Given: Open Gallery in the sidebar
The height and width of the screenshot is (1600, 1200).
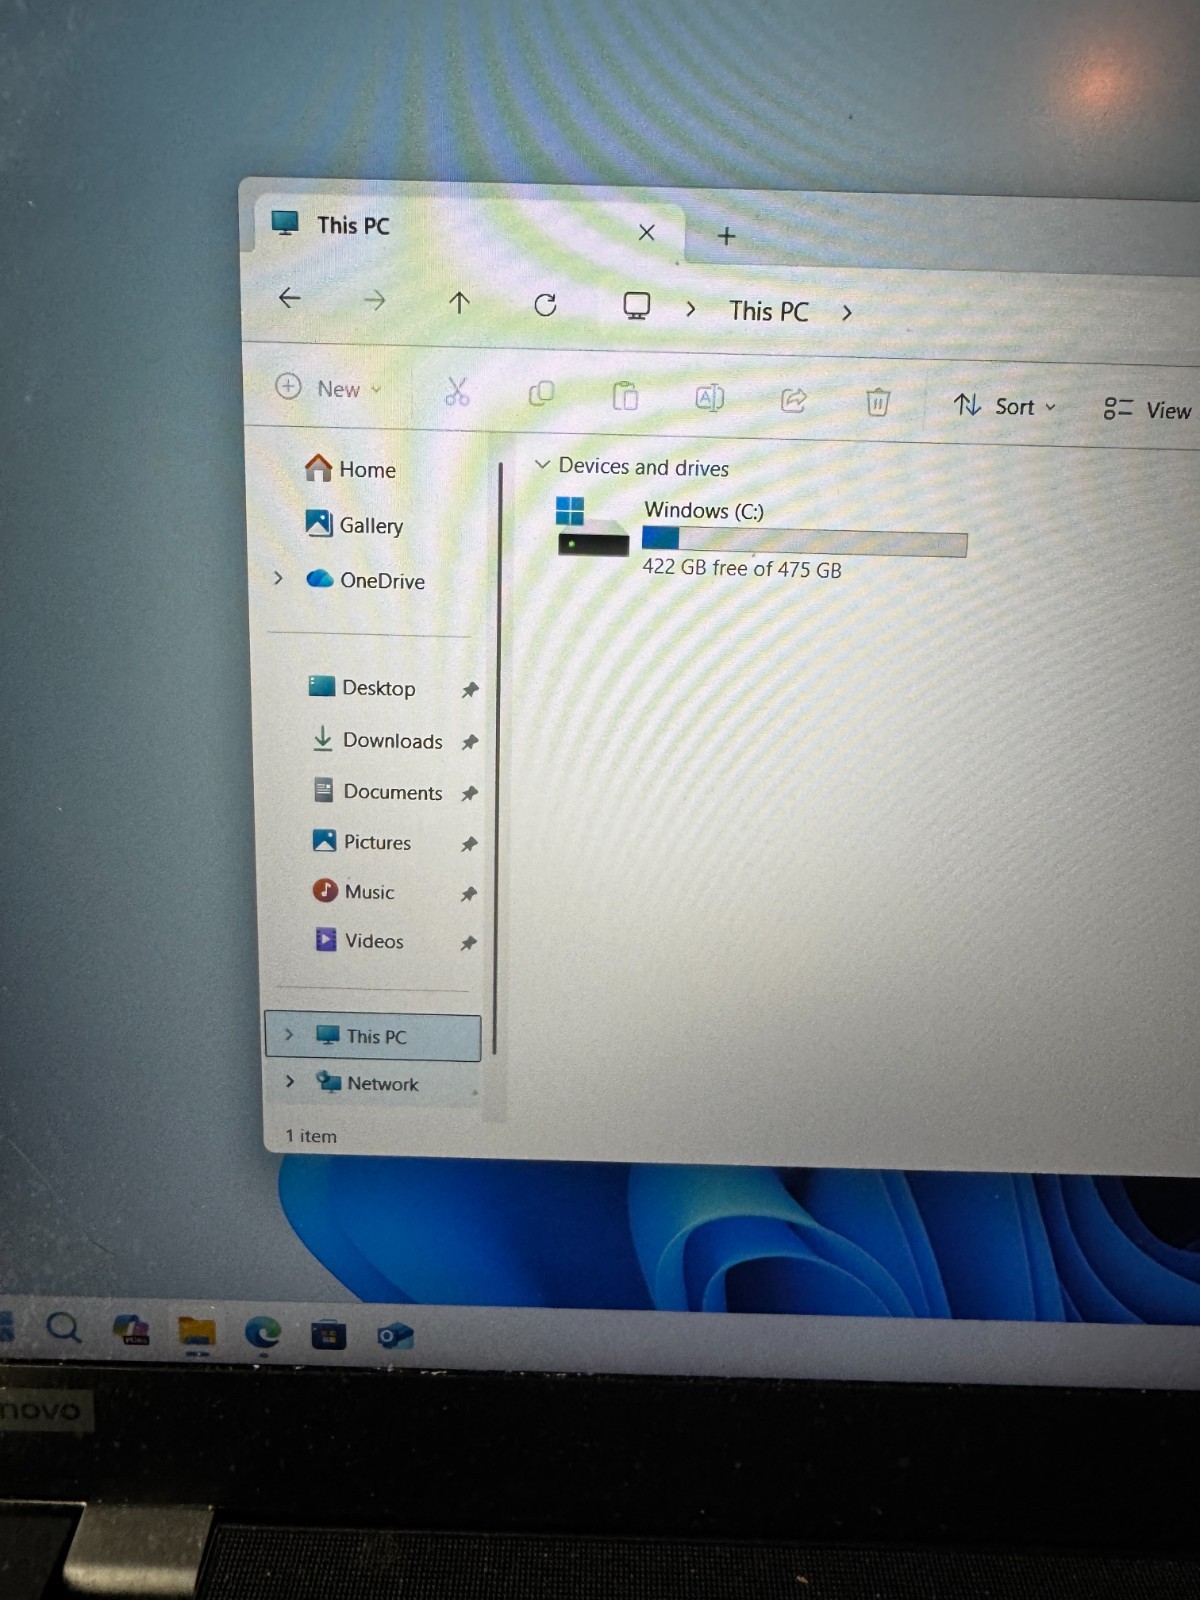Looking at the screenshot, I should (x=355, y=524).
